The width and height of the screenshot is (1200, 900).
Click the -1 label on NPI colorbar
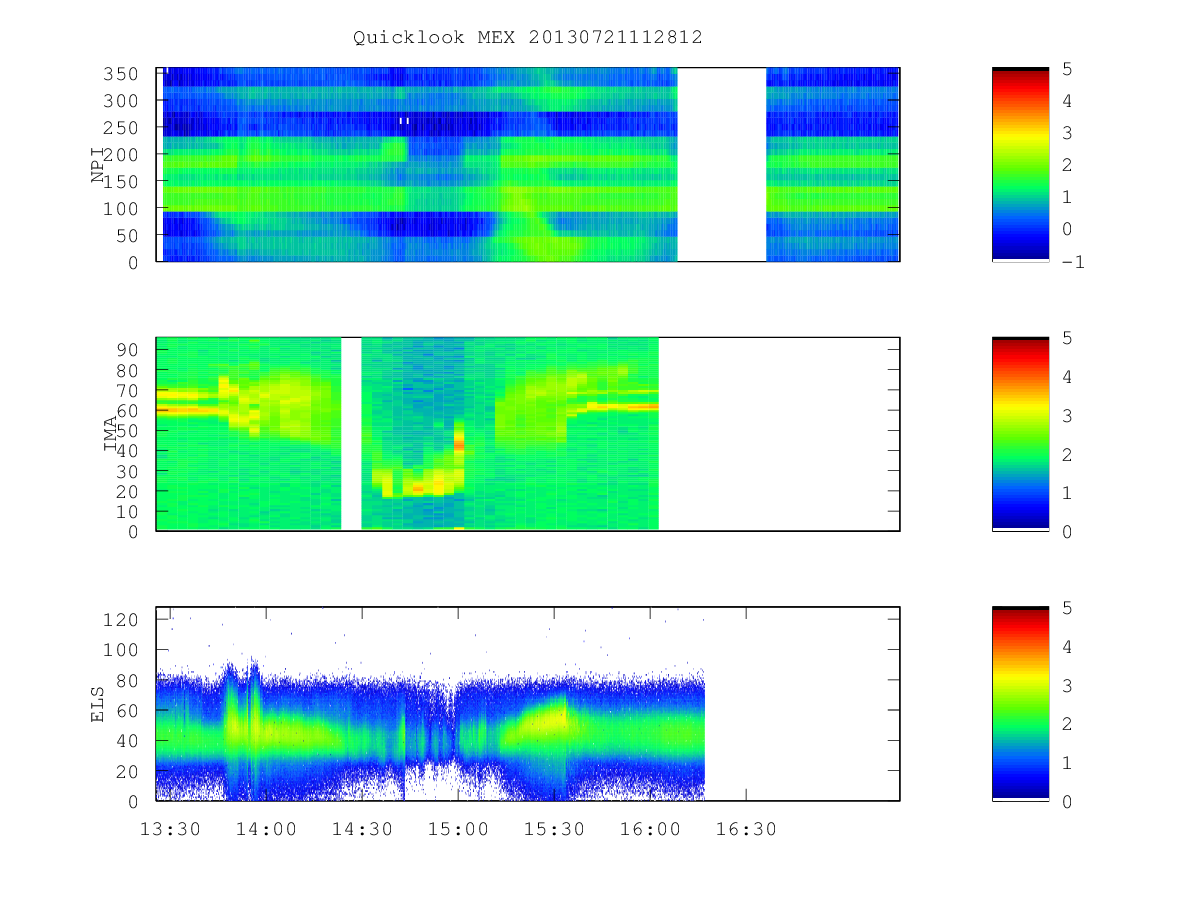pyautogui.click(x=1074, y=262)
